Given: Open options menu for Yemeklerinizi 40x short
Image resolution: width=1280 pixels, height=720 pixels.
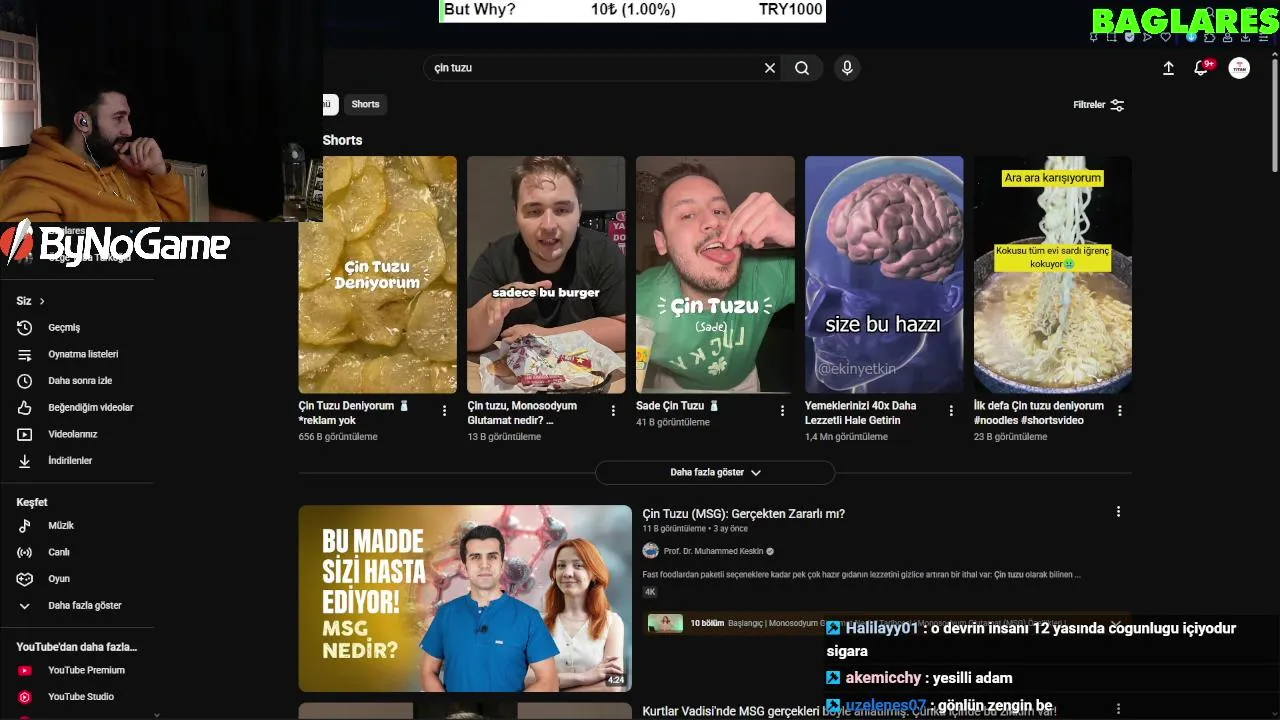Looking at the screenshot, I should pyautogui.click(x=951, y=411).
